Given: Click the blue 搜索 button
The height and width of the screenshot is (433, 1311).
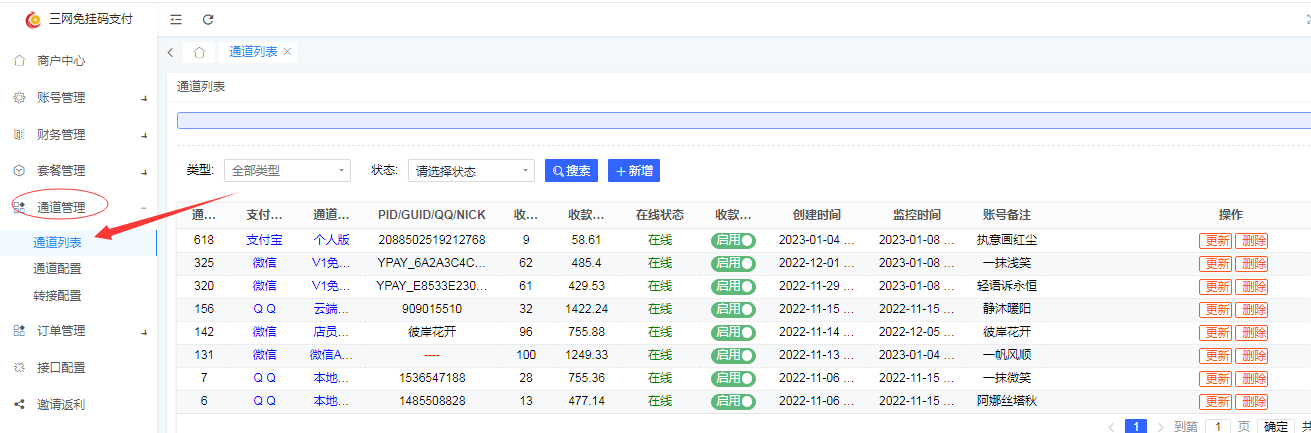Looking at the screenshot, I should pyautogui.click(x=572, y=171).
